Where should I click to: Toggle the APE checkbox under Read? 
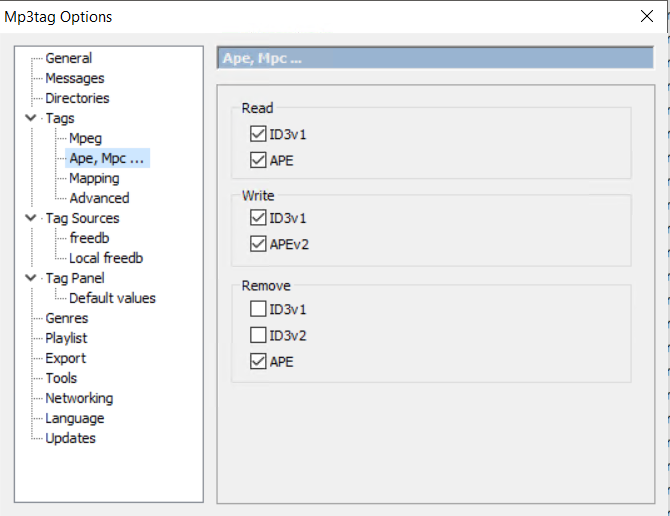pyautogui.click(x=260, y=160)
